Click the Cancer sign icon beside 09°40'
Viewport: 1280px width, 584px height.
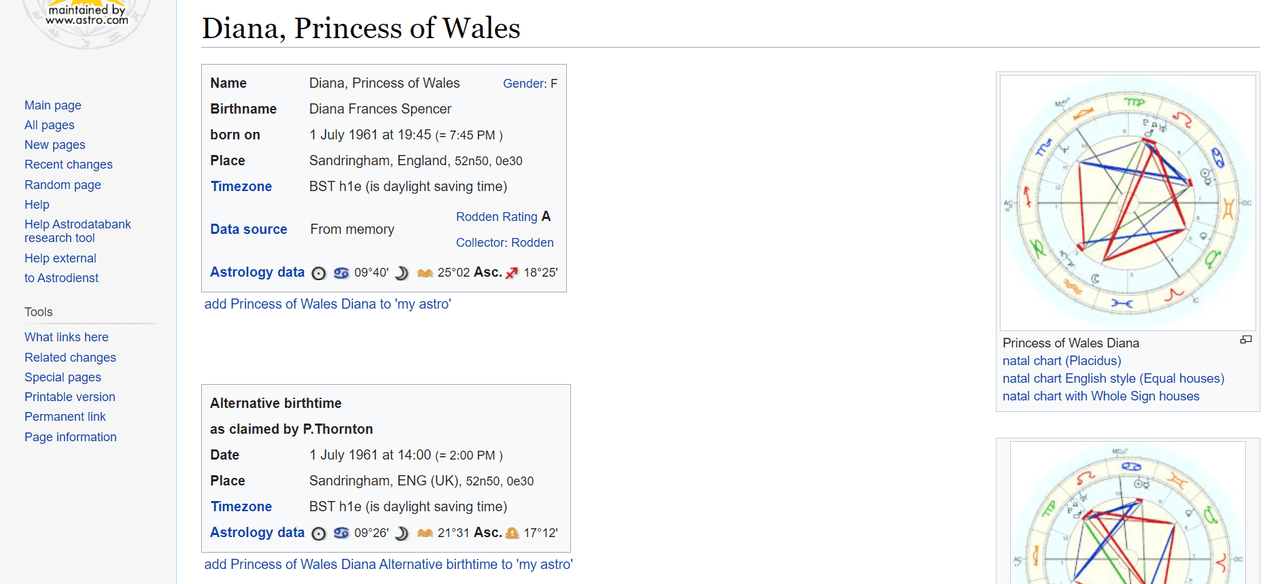341,272
